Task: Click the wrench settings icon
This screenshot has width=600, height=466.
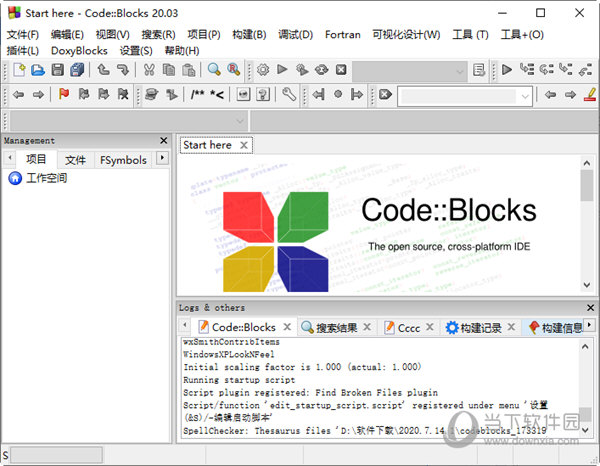Action: coord(290,95)
